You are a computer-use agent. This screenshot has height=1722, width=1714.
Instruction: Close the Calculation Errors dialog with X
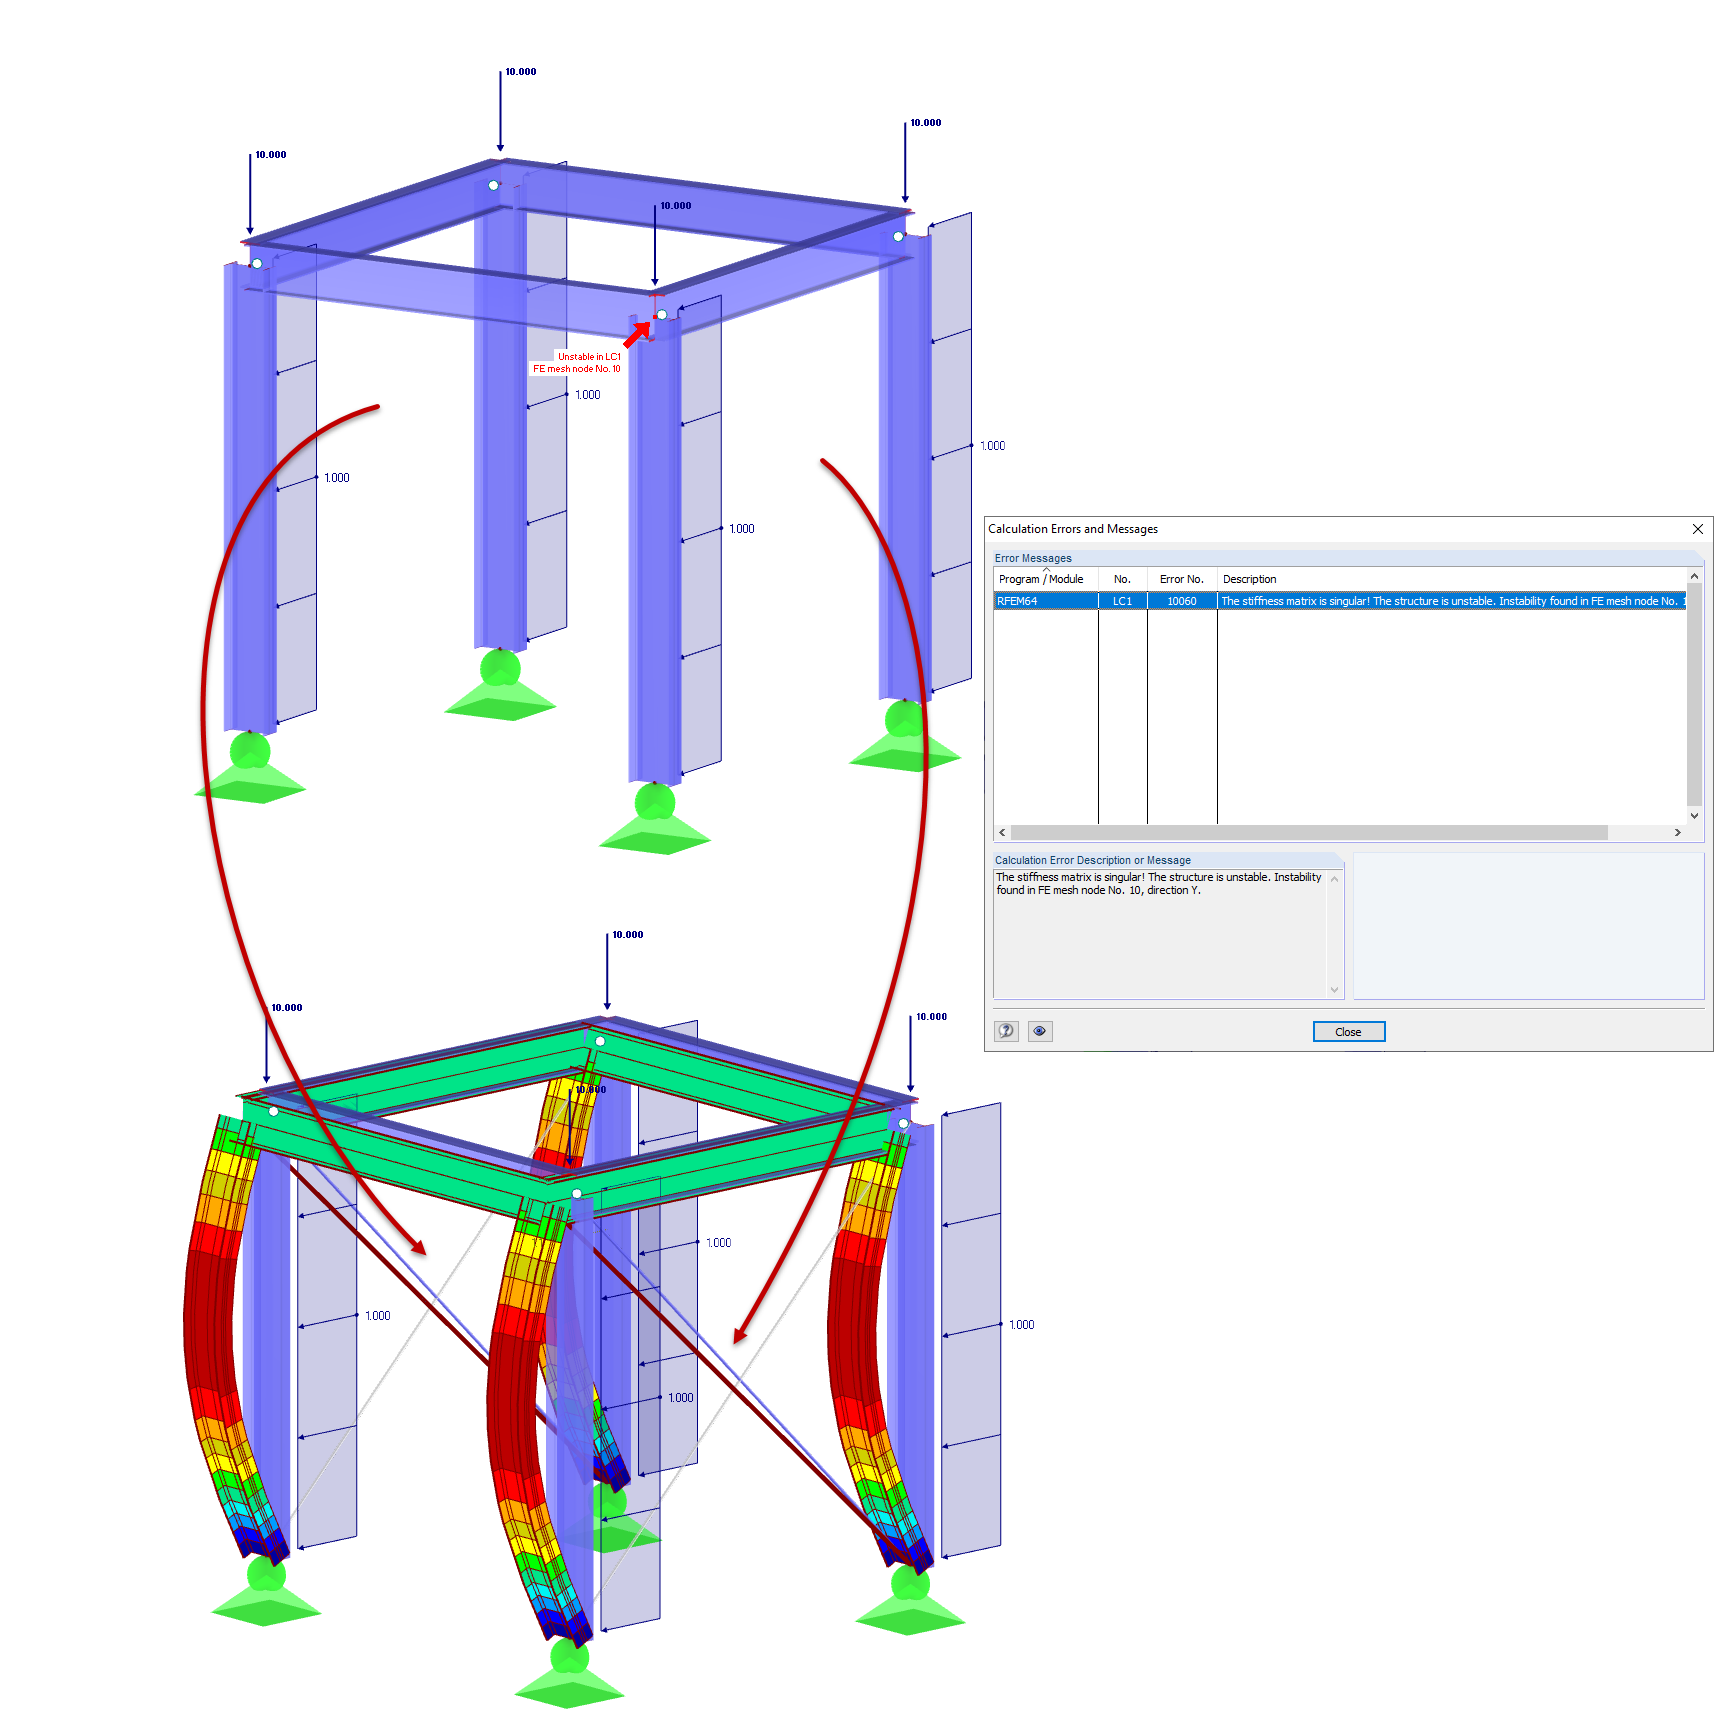tap(1697, 529)
